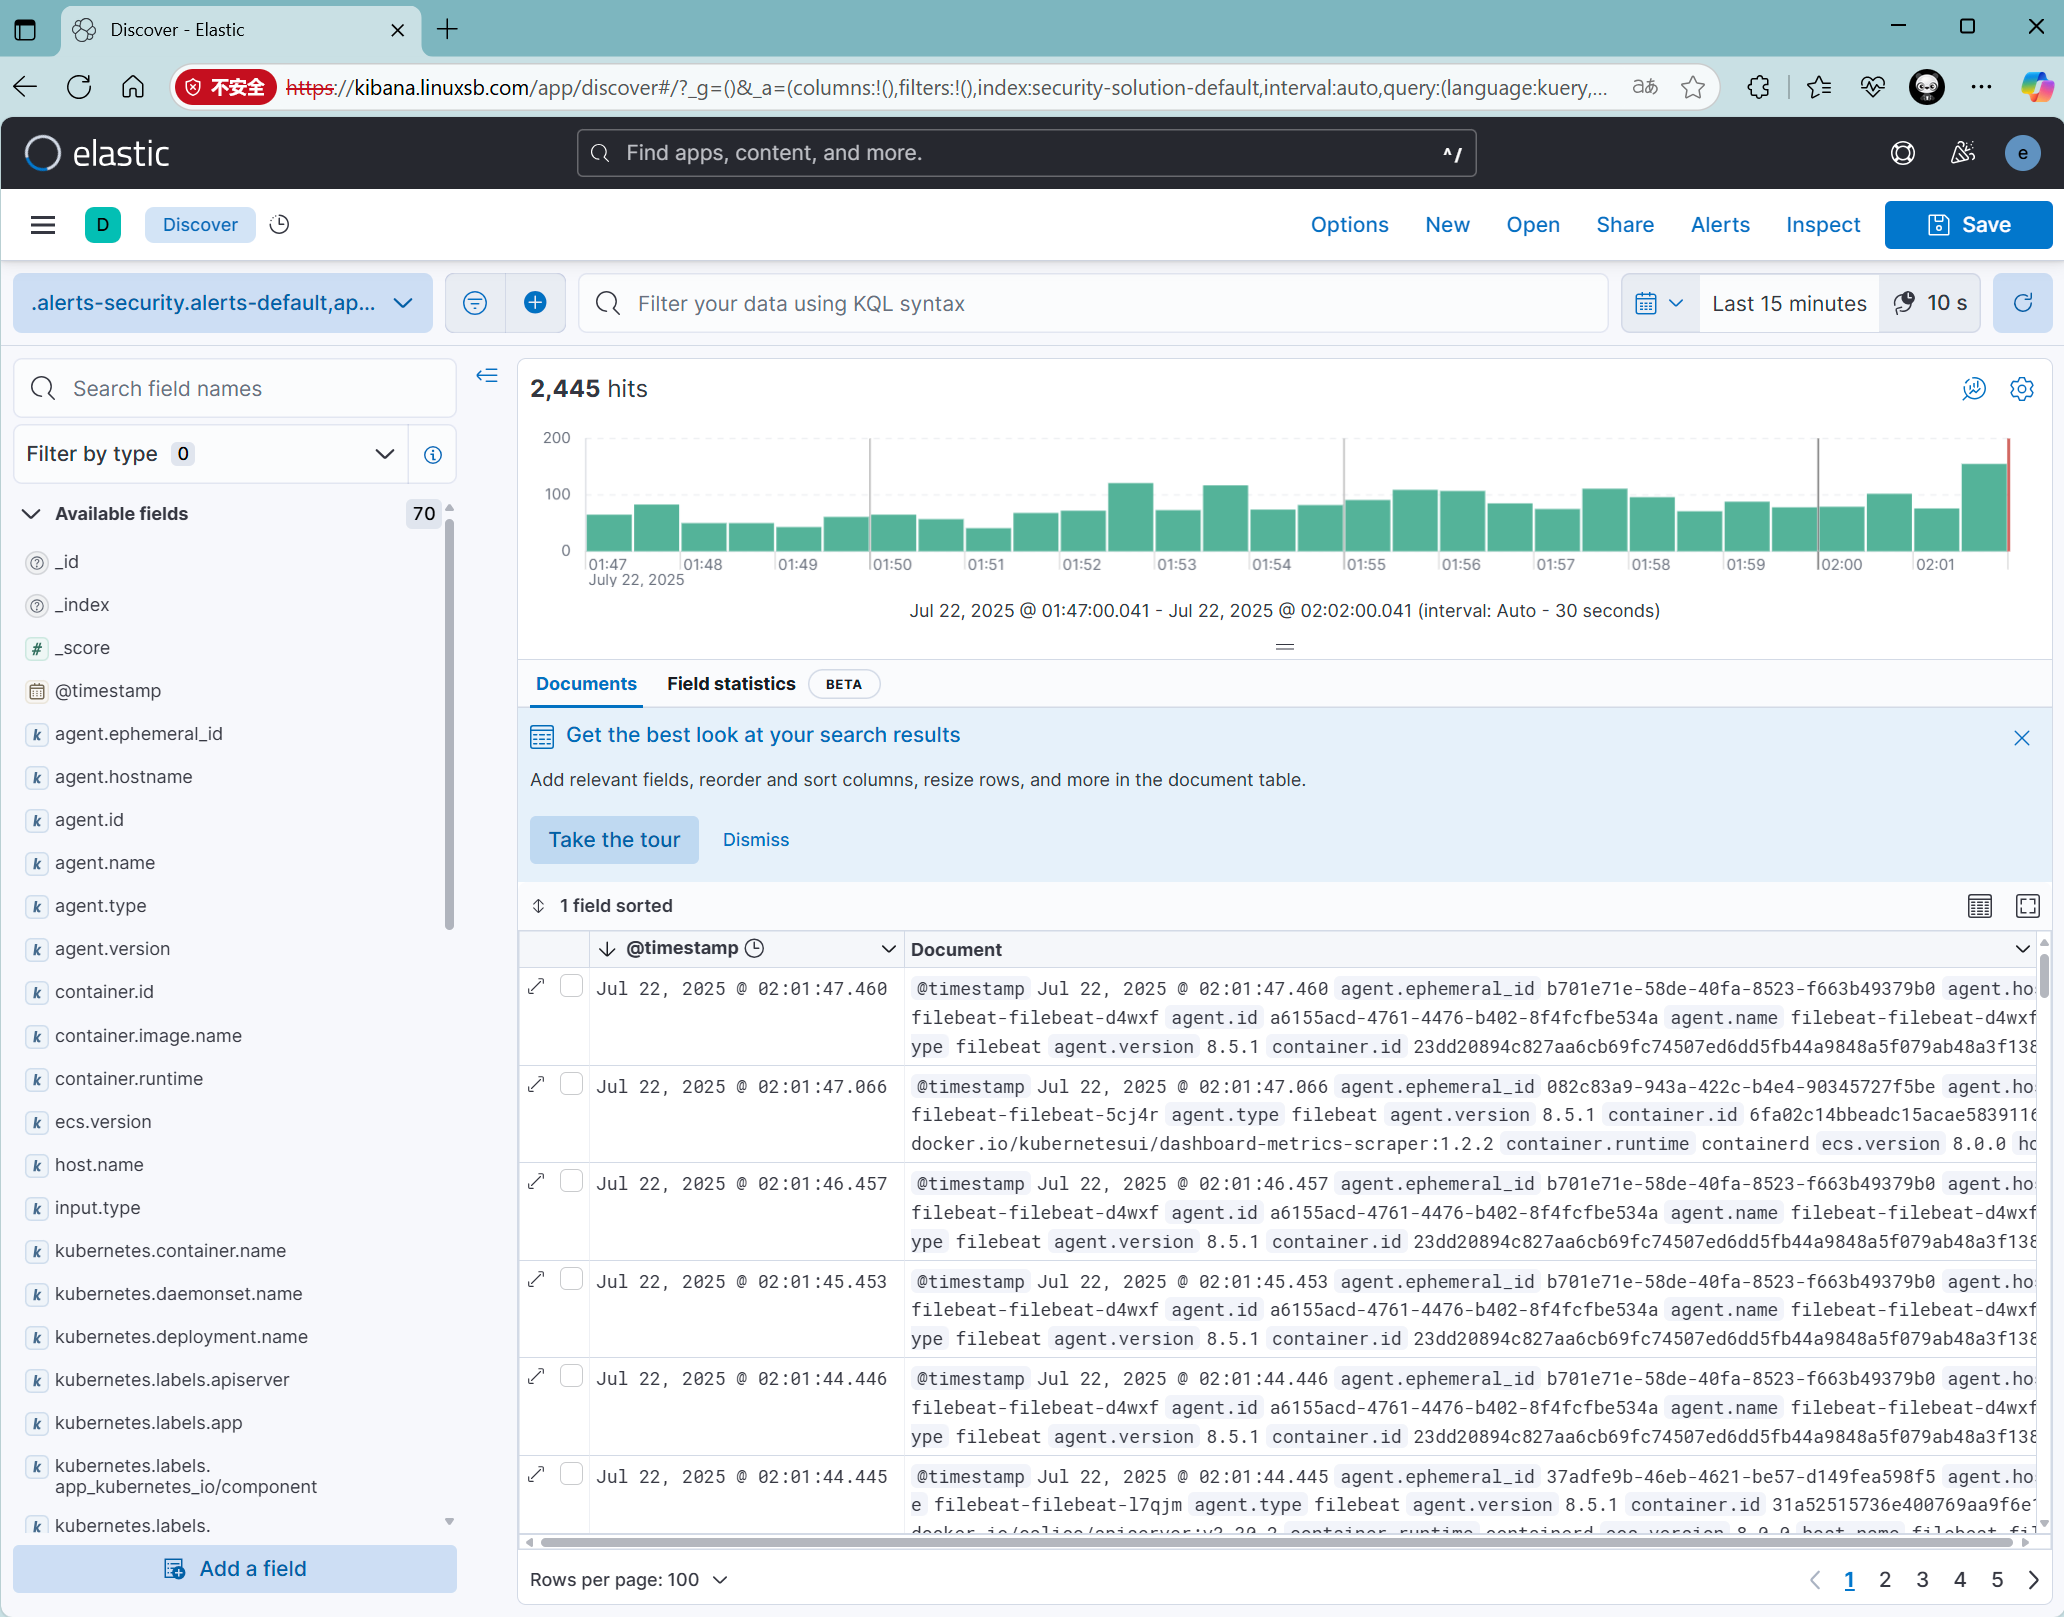Click the add filter plus icon
The width and height of the screenshot is (2064, 1617).
[535, 303]
